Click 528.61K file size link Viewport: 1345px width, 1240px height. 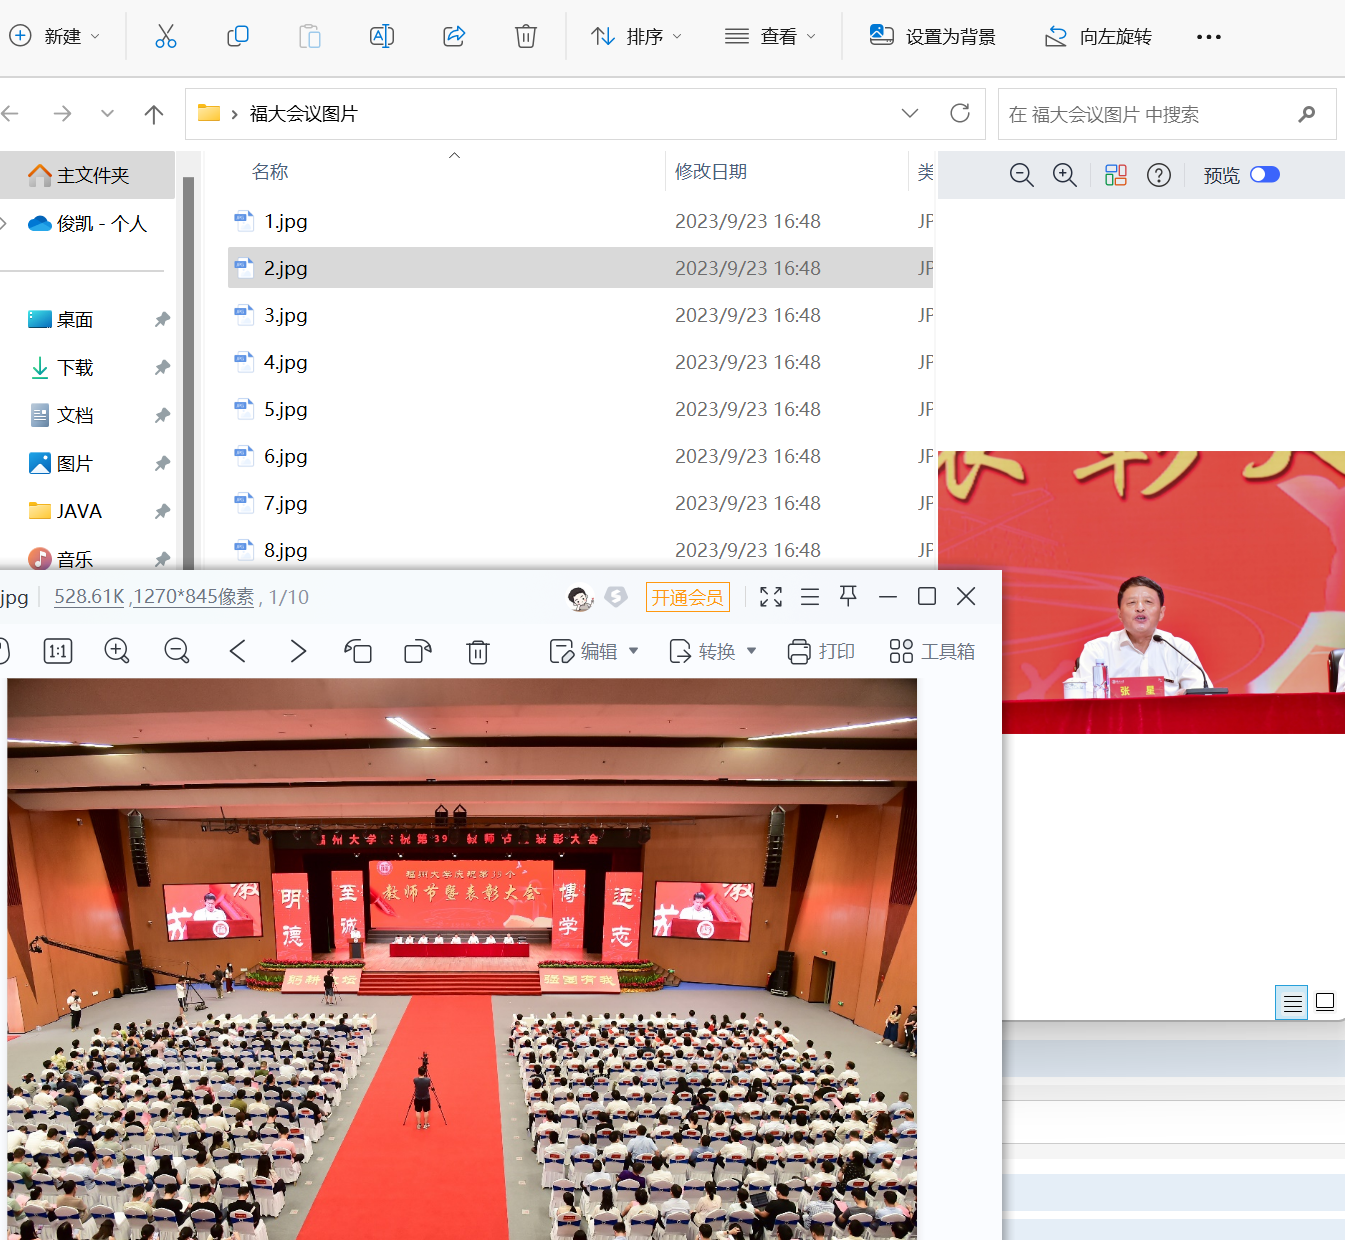pyautogui.click(x=89, y=597)
